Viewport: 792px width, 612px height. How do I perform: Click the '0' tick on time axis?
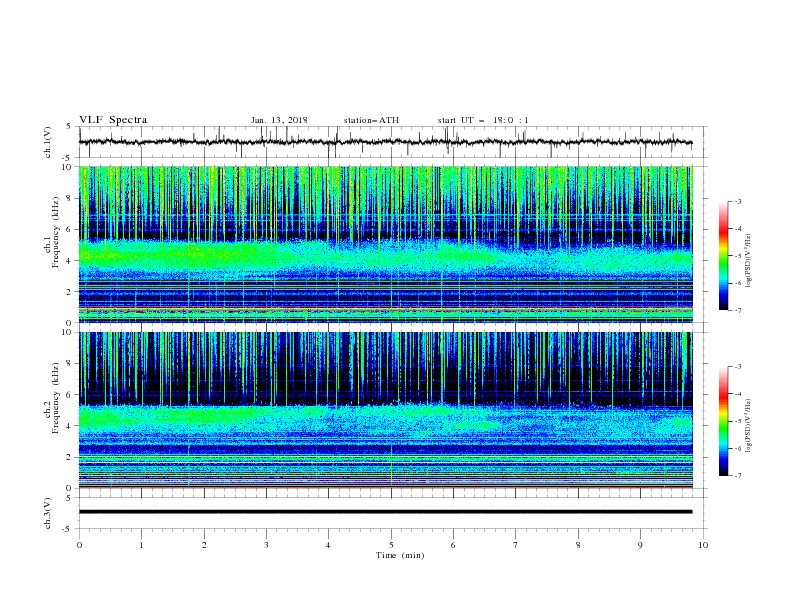pyautogui.click(x=79, y=545)
